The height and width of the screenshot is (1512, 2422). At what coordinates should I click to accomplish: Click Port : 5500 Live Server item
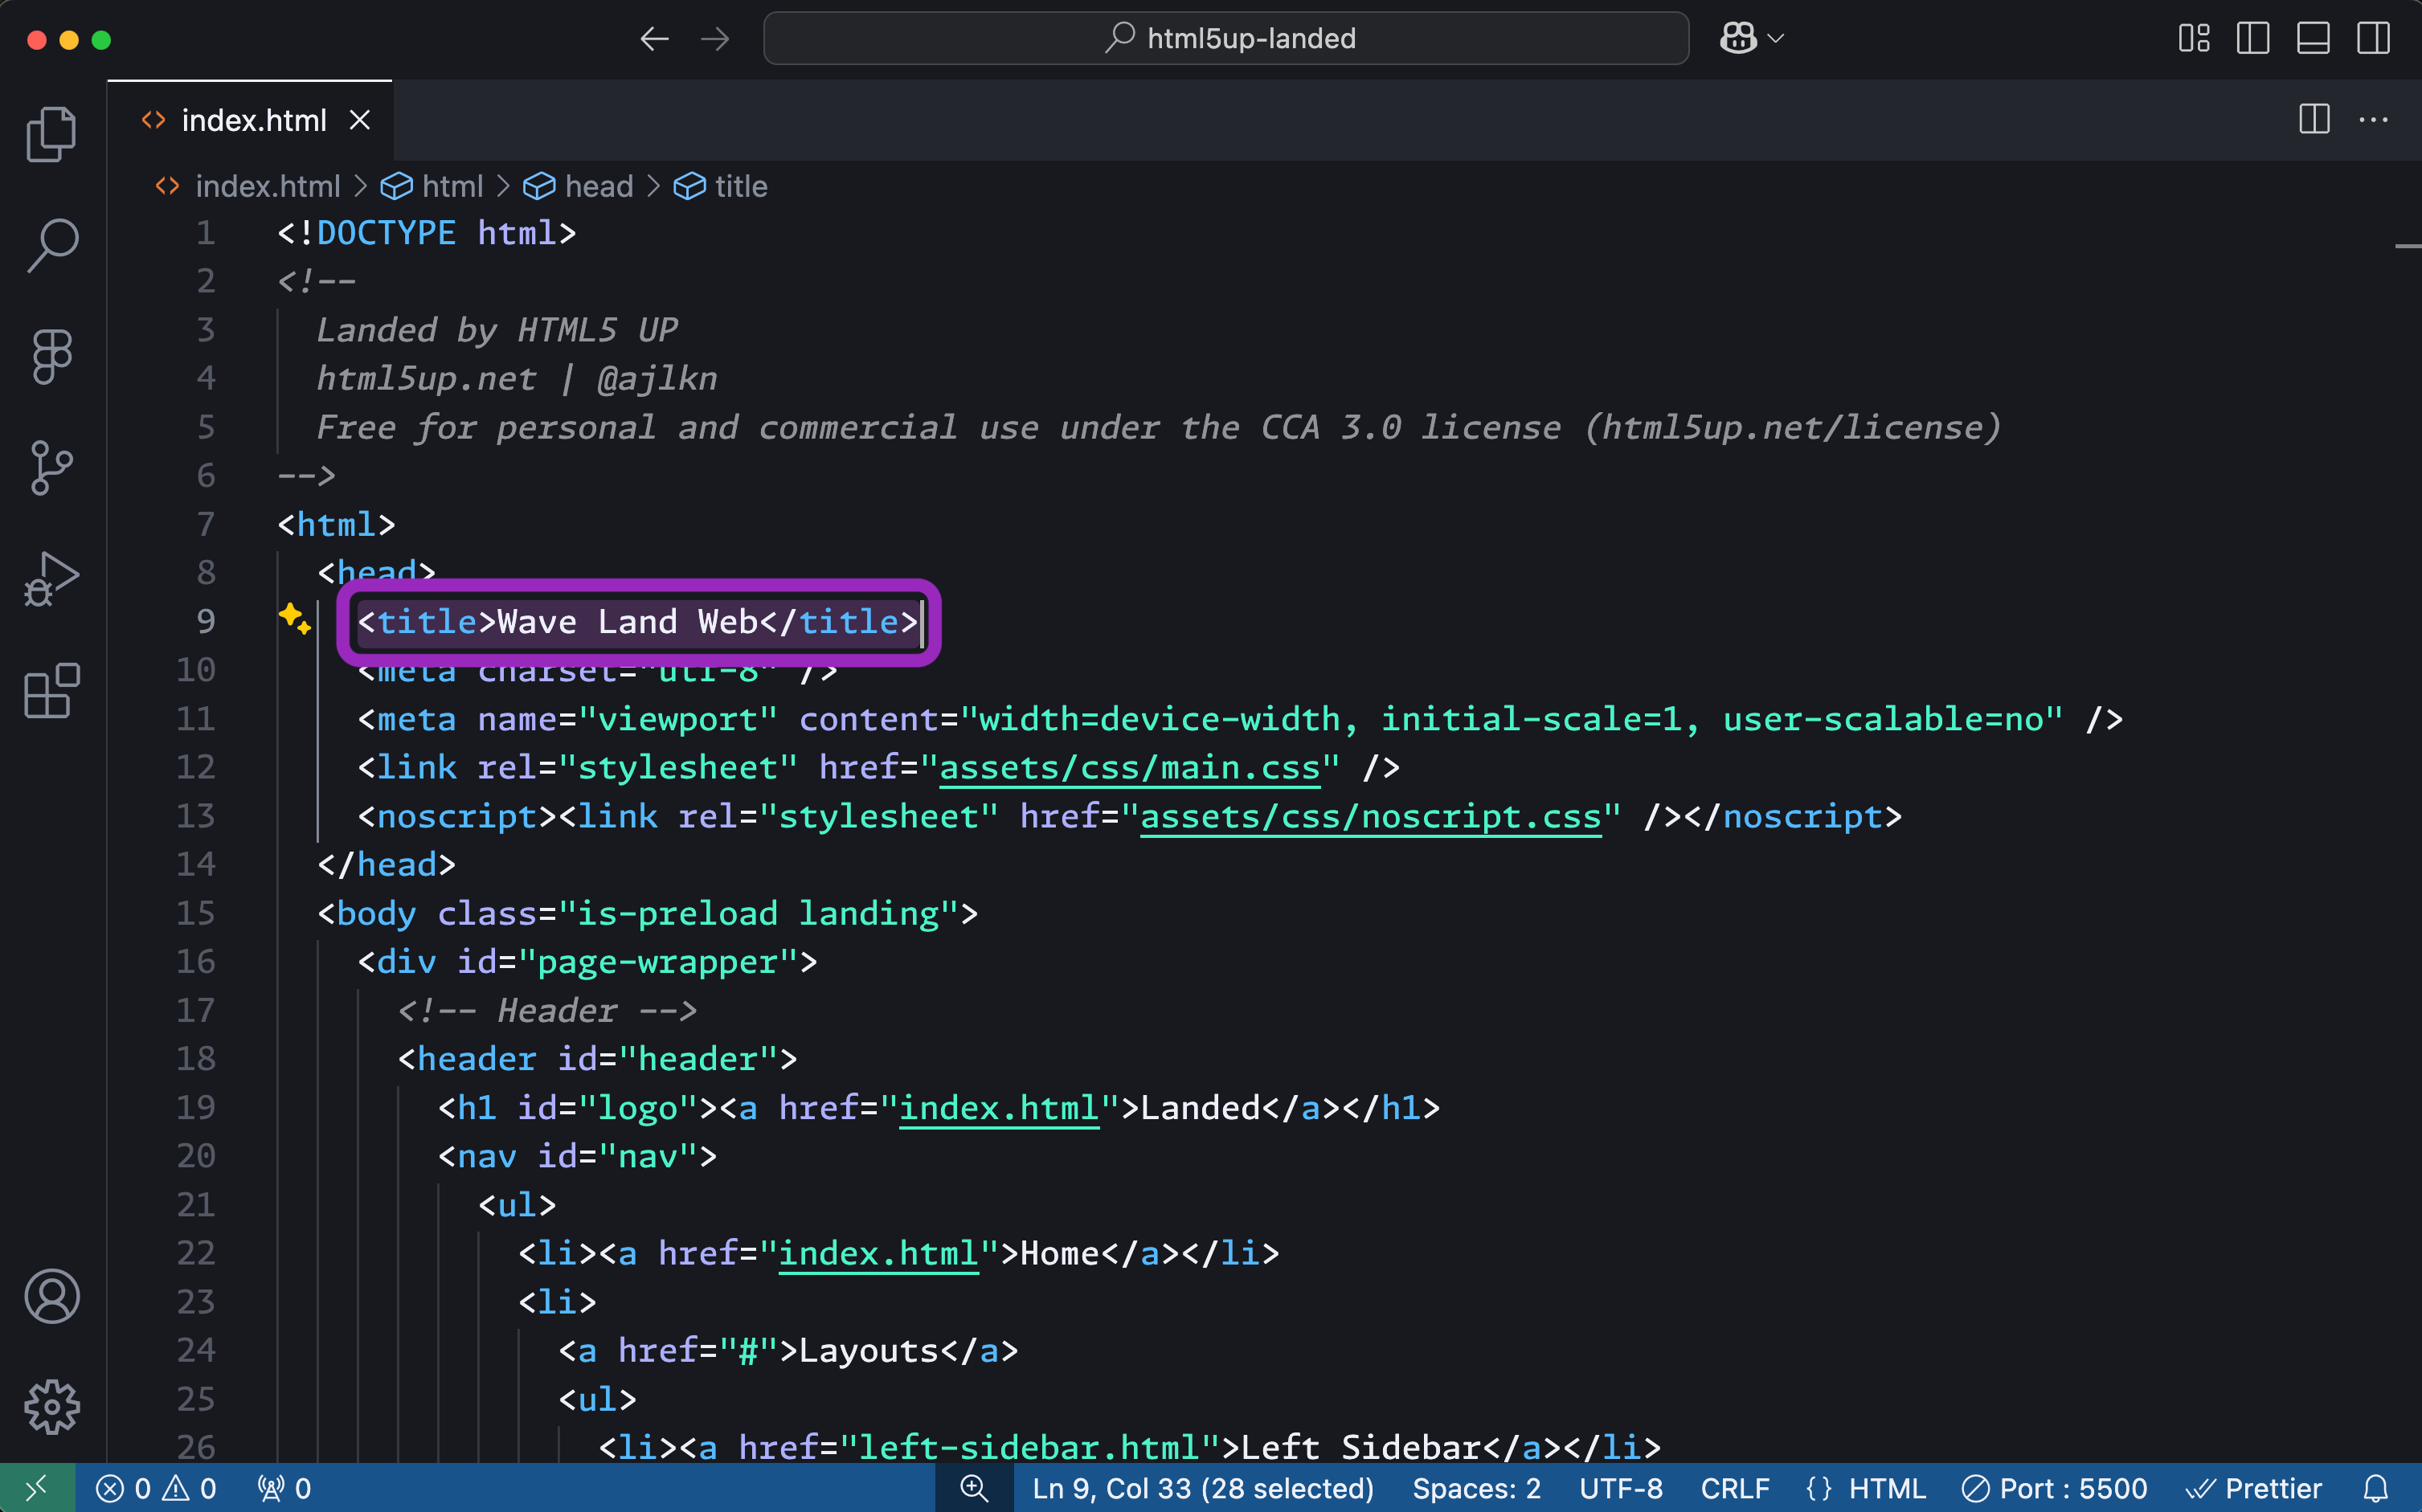click(x=2054, y=1488)
